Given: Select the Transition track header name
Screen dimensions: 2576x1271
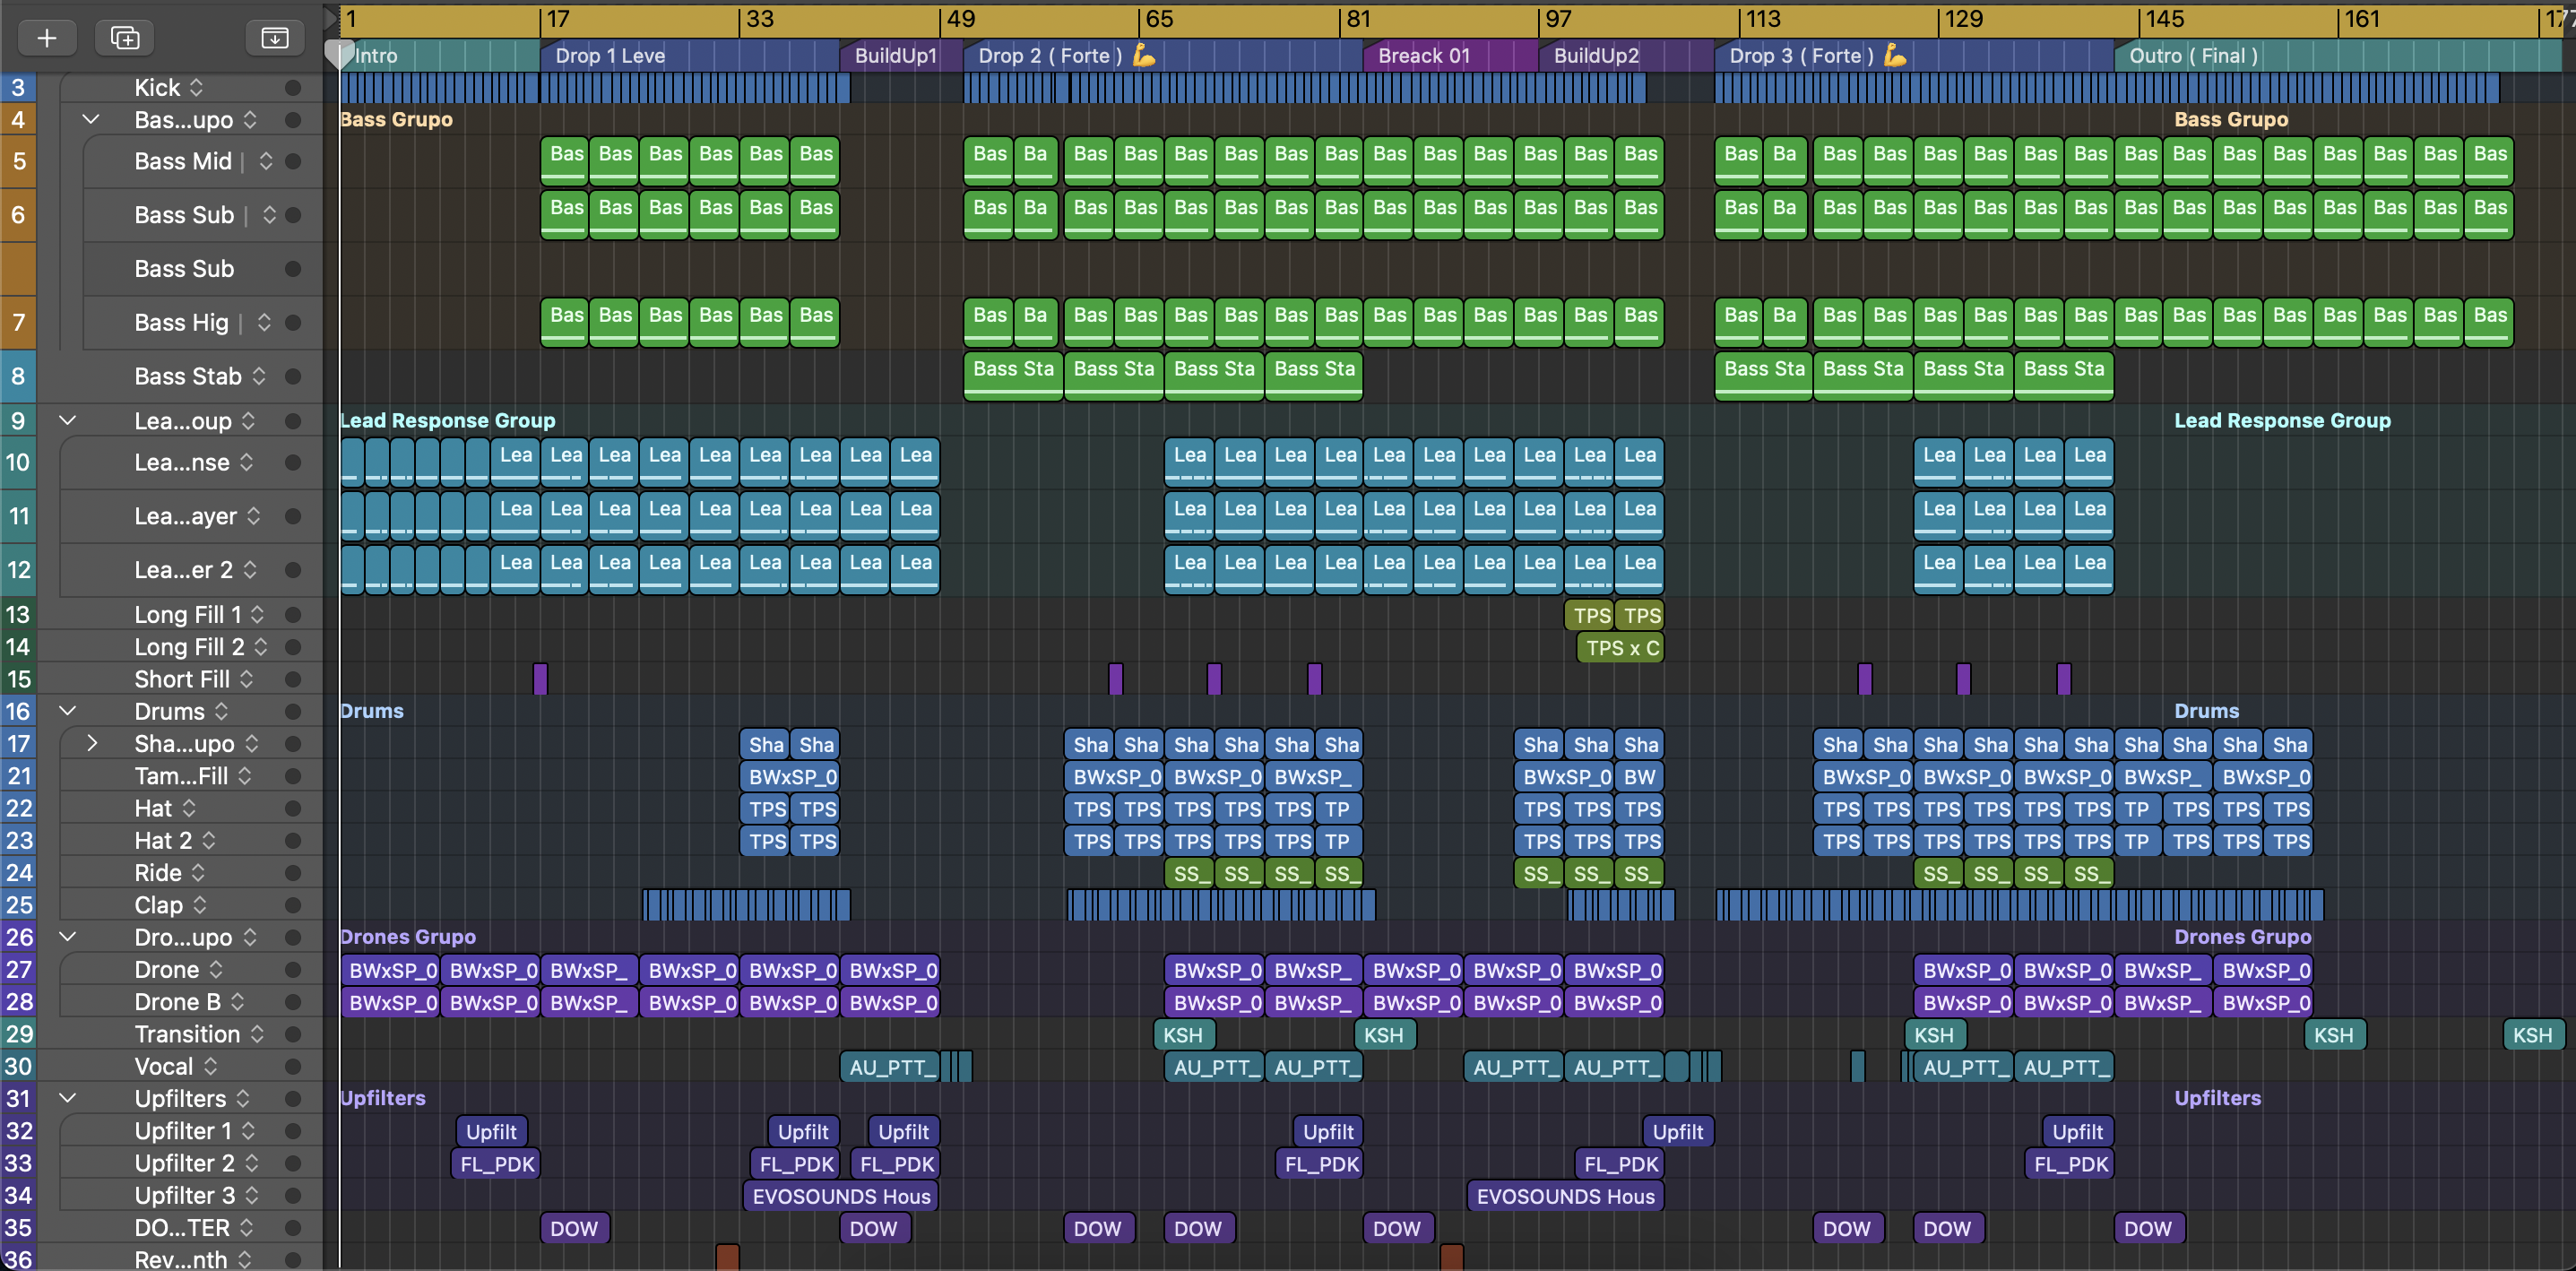Looking at the screenshot, I should [188, 1034].
